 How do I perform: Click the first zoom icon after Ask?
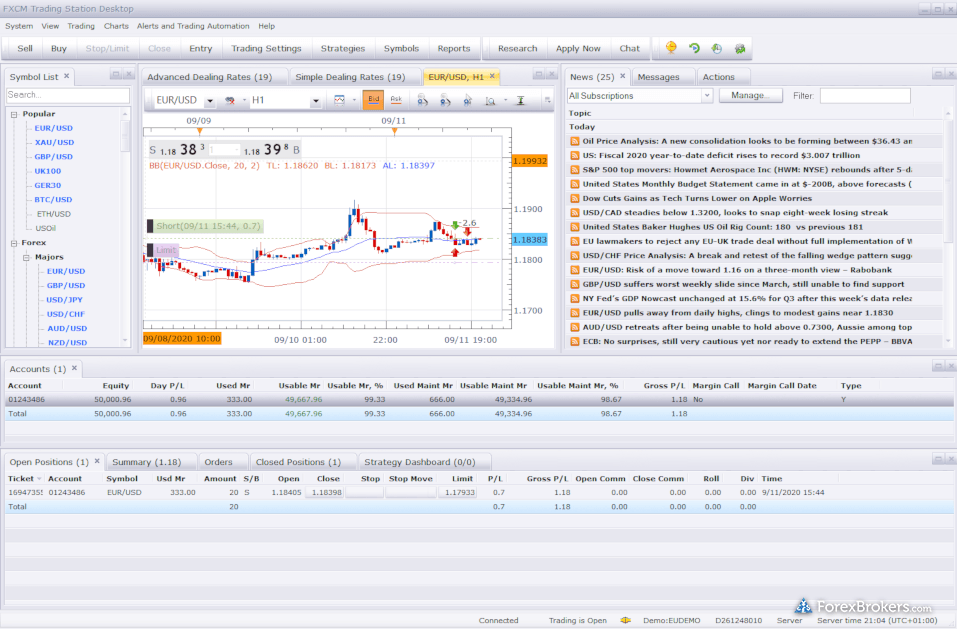pos(422,100)
